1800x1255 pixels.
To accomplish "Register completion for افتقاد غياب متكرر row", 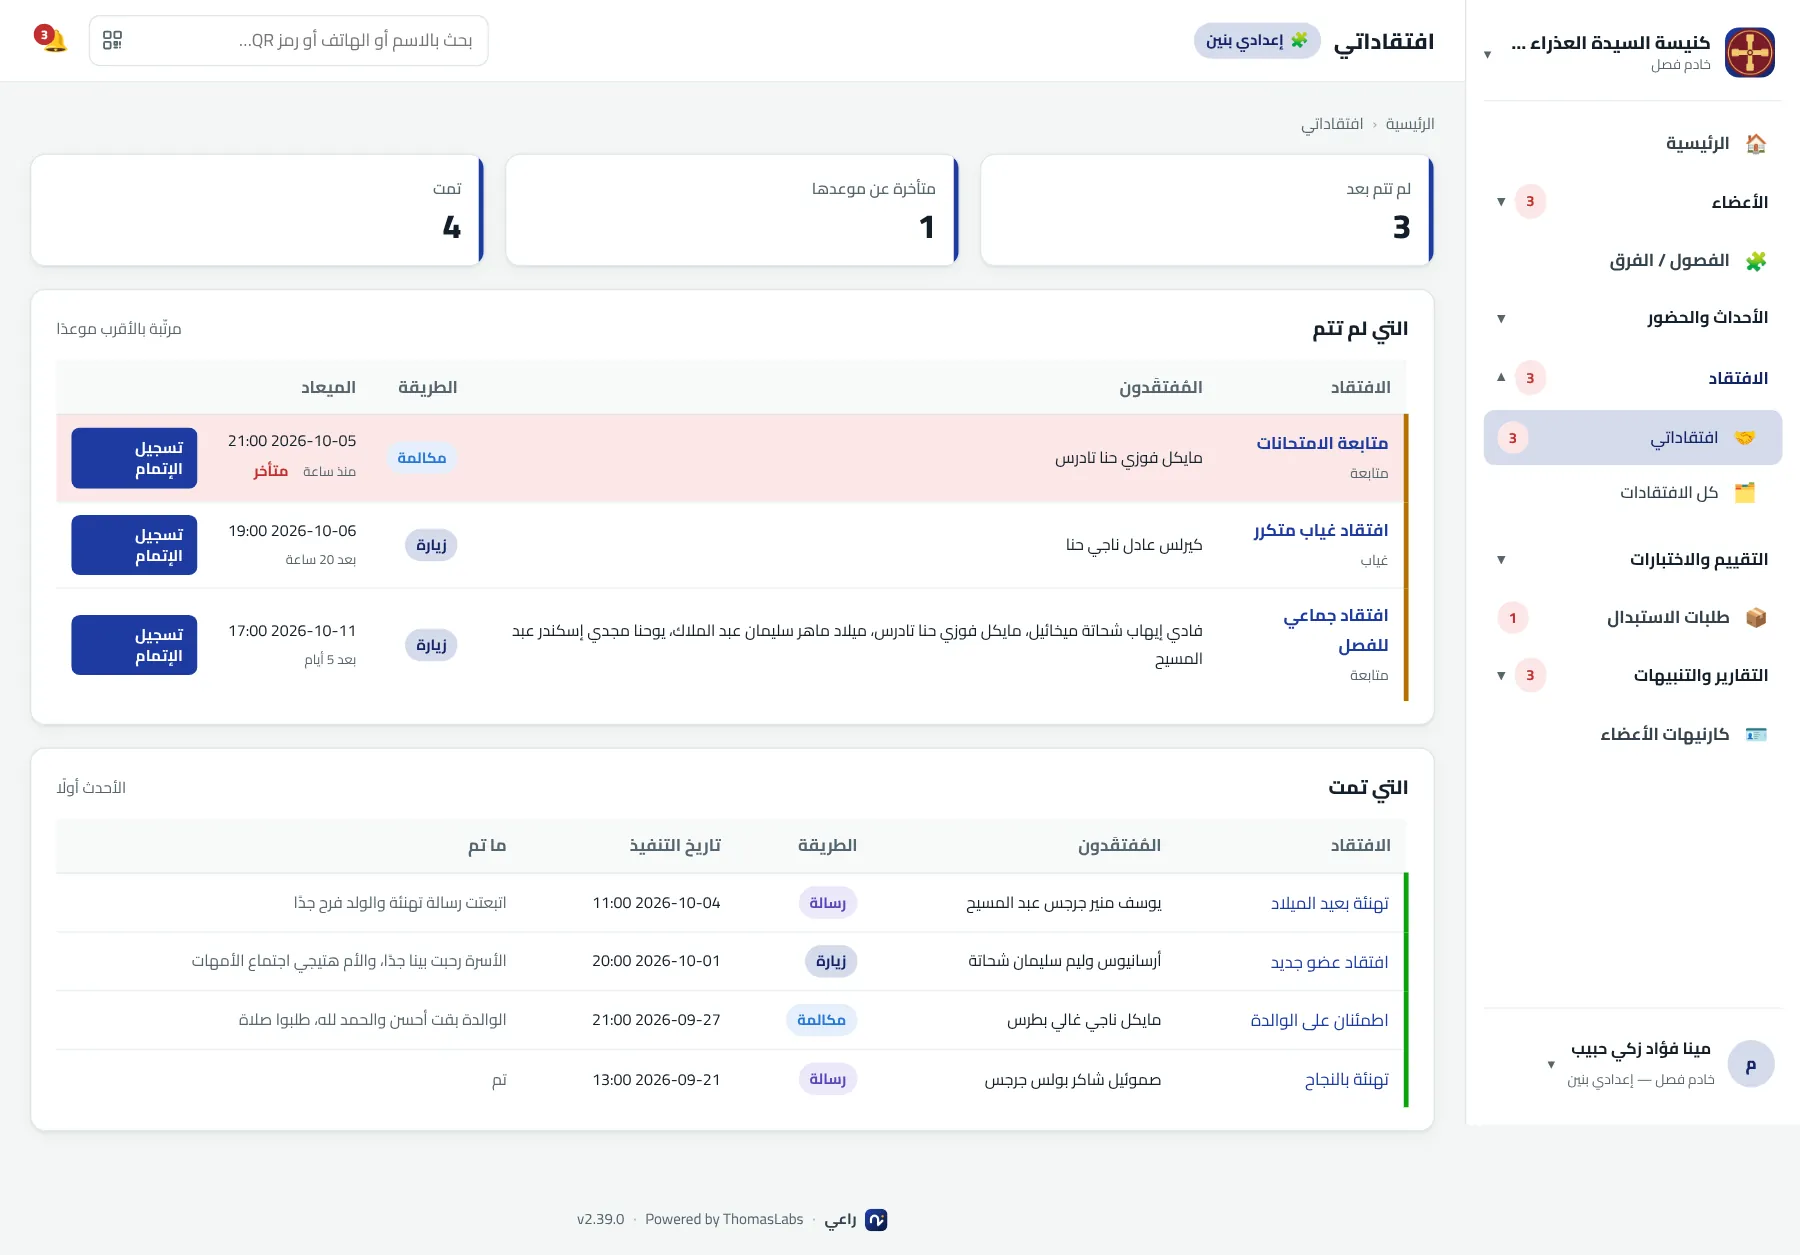I will tap(134, 545).
